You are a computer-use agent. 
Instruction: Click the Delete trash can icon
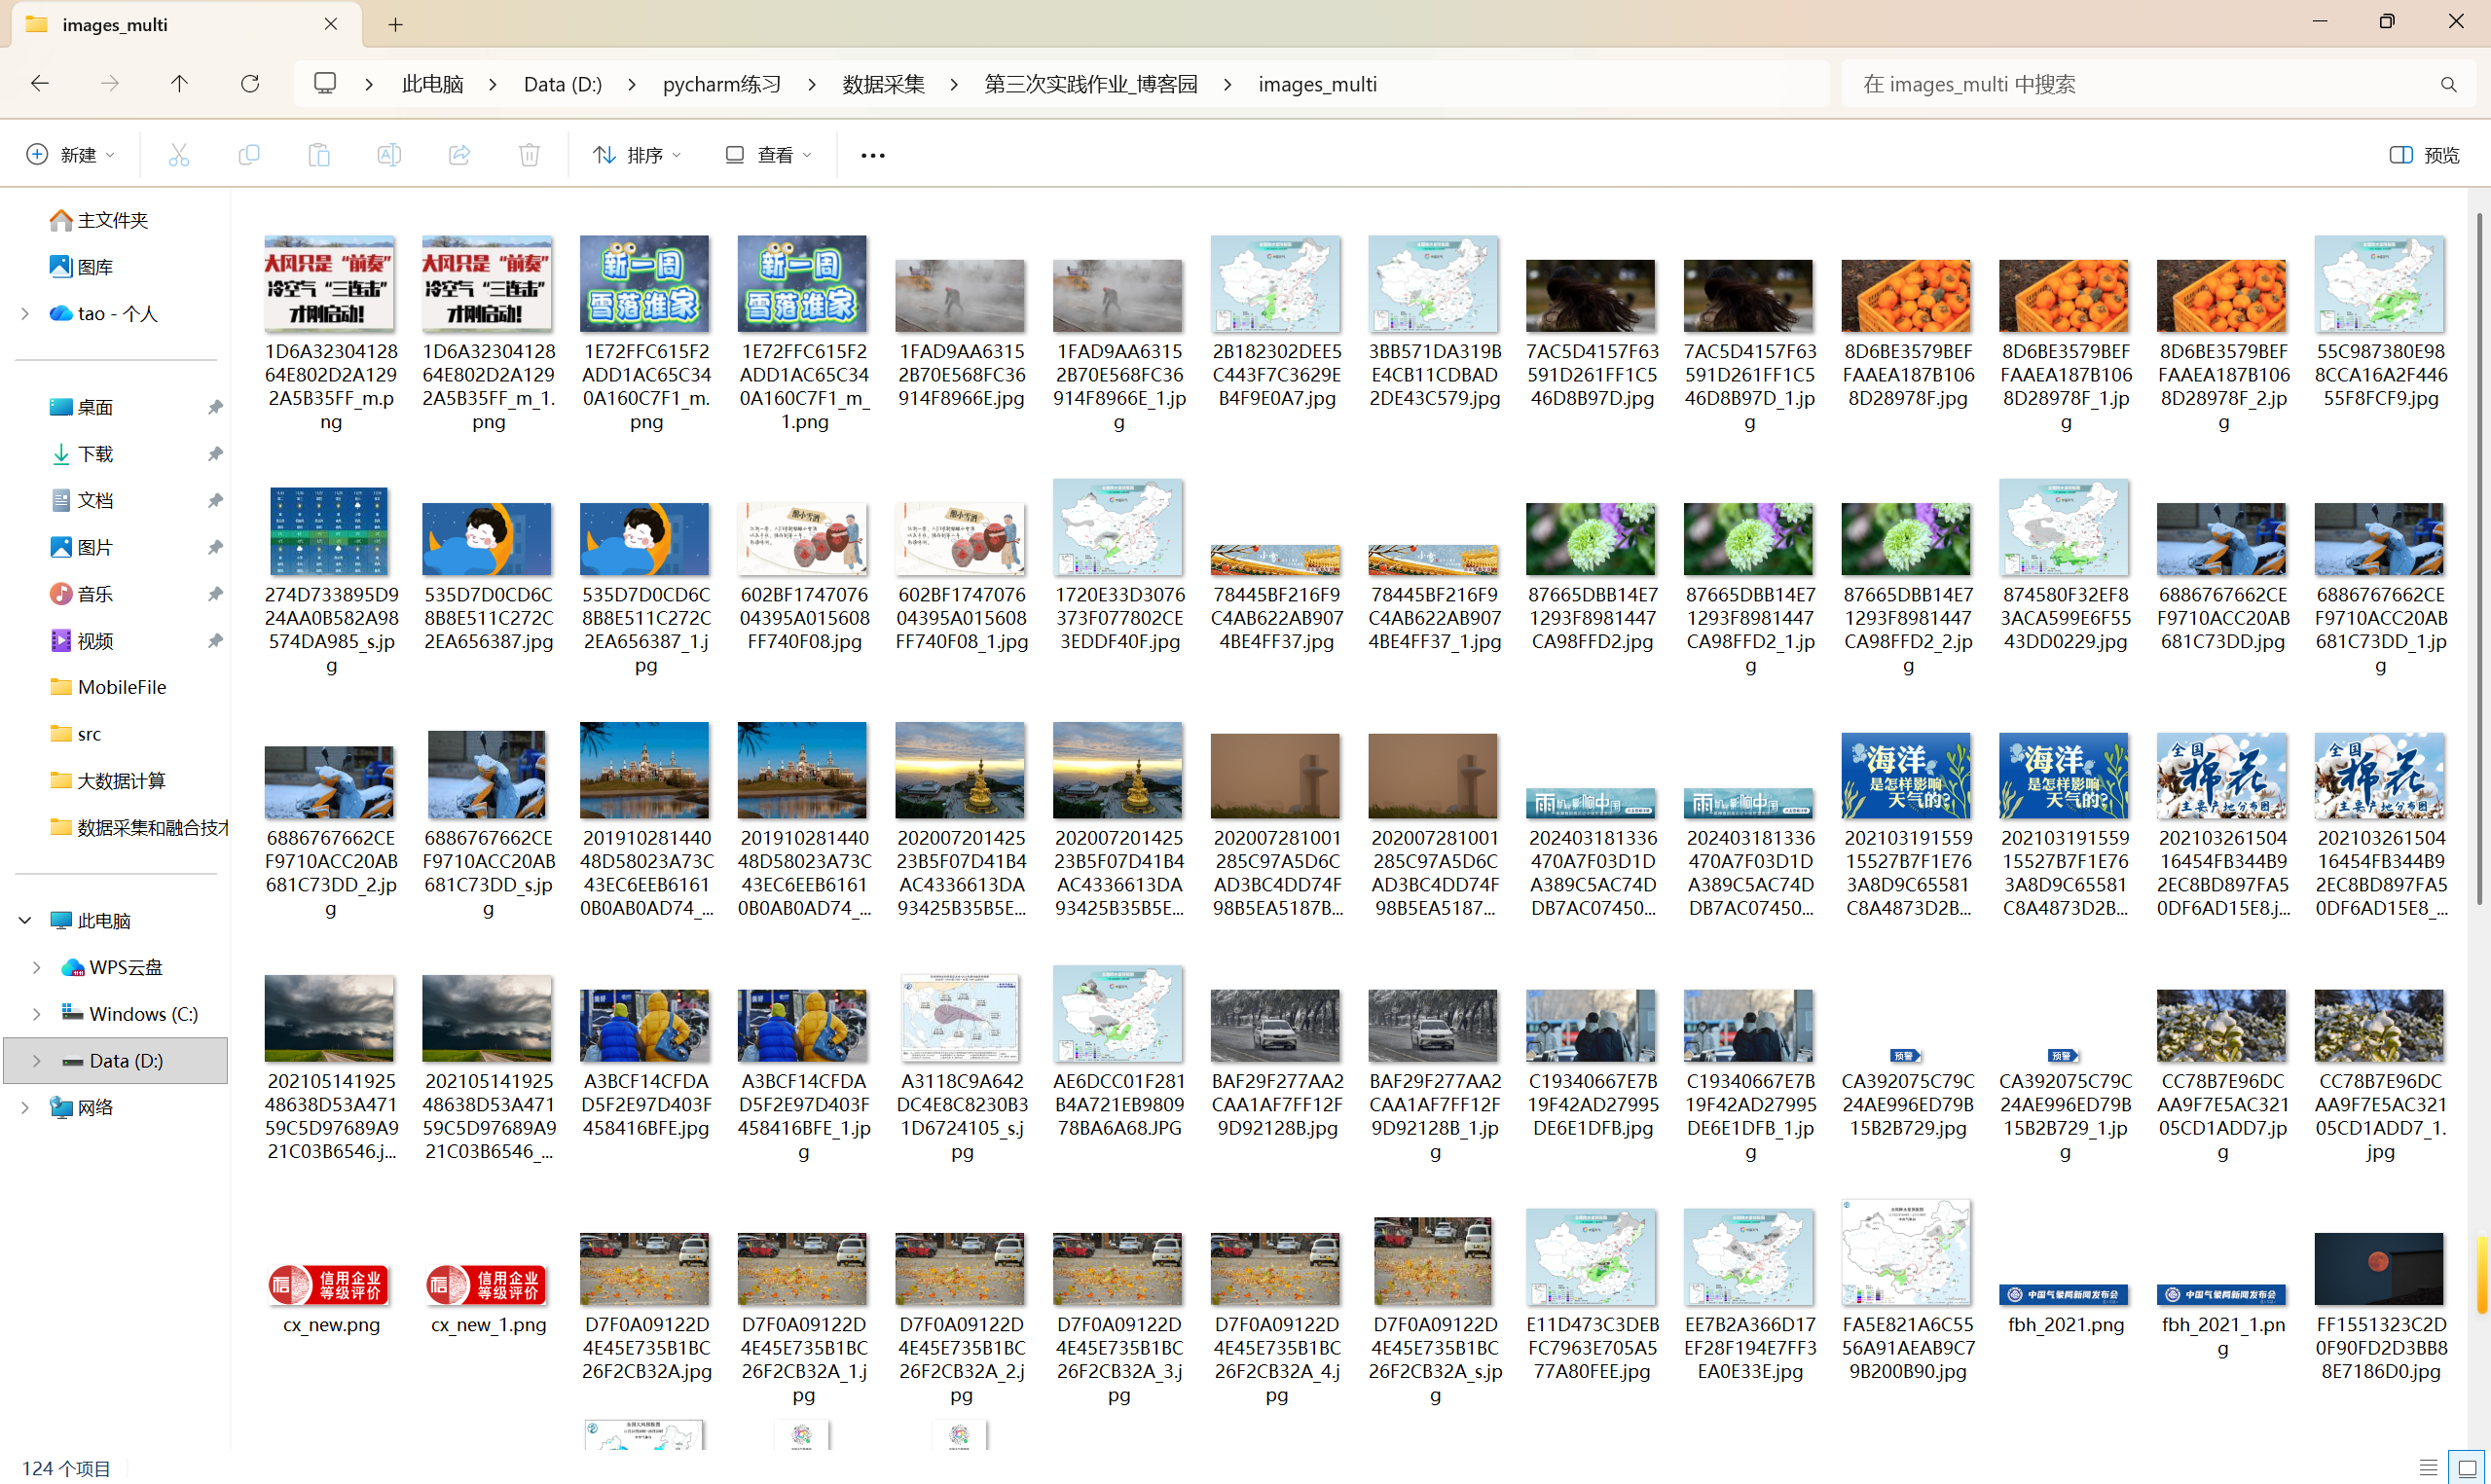click(x=529, y=155)
